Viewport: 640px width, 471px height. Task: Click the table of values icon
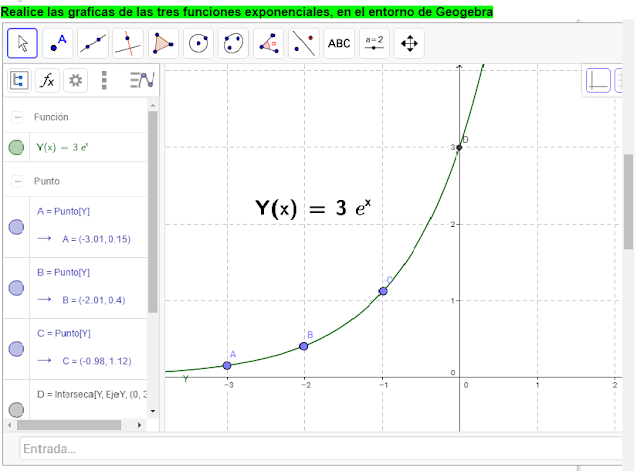coord(142,80)
